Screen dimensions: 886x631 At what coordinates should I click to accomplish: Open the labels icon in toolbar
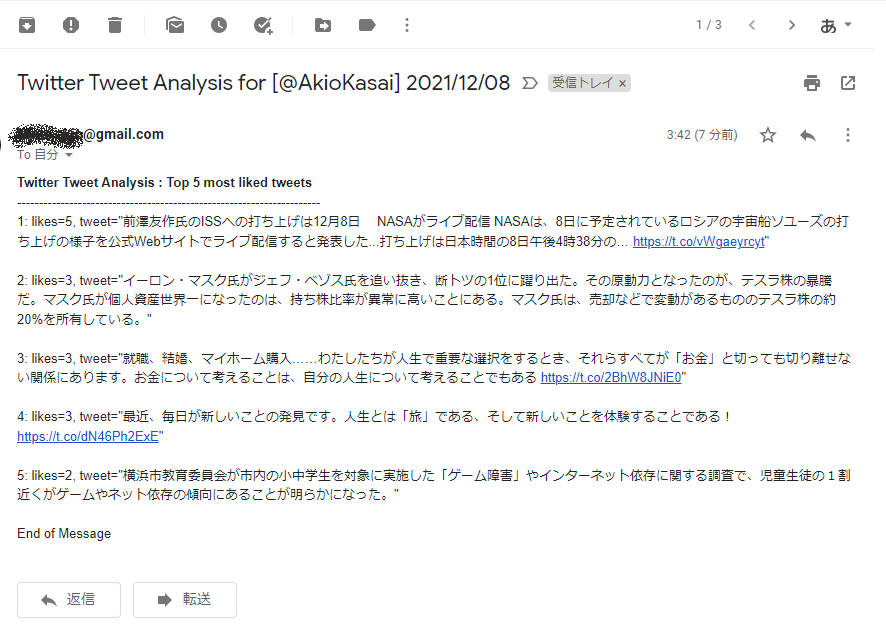(367, 25)
